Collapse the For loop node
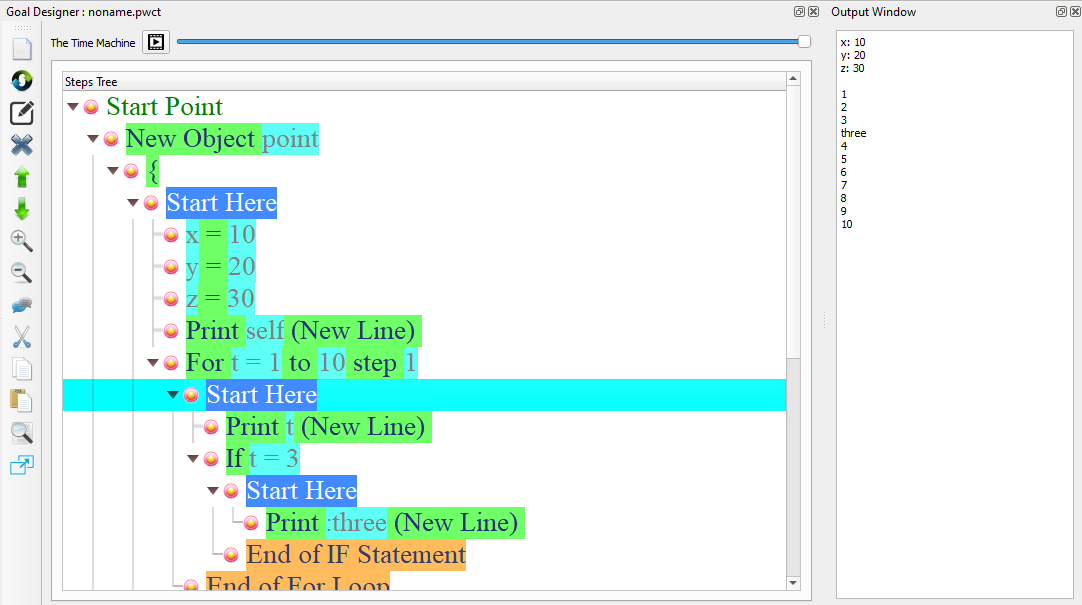Viewport: 1082px width, 605px height. (x=153, y=363)
